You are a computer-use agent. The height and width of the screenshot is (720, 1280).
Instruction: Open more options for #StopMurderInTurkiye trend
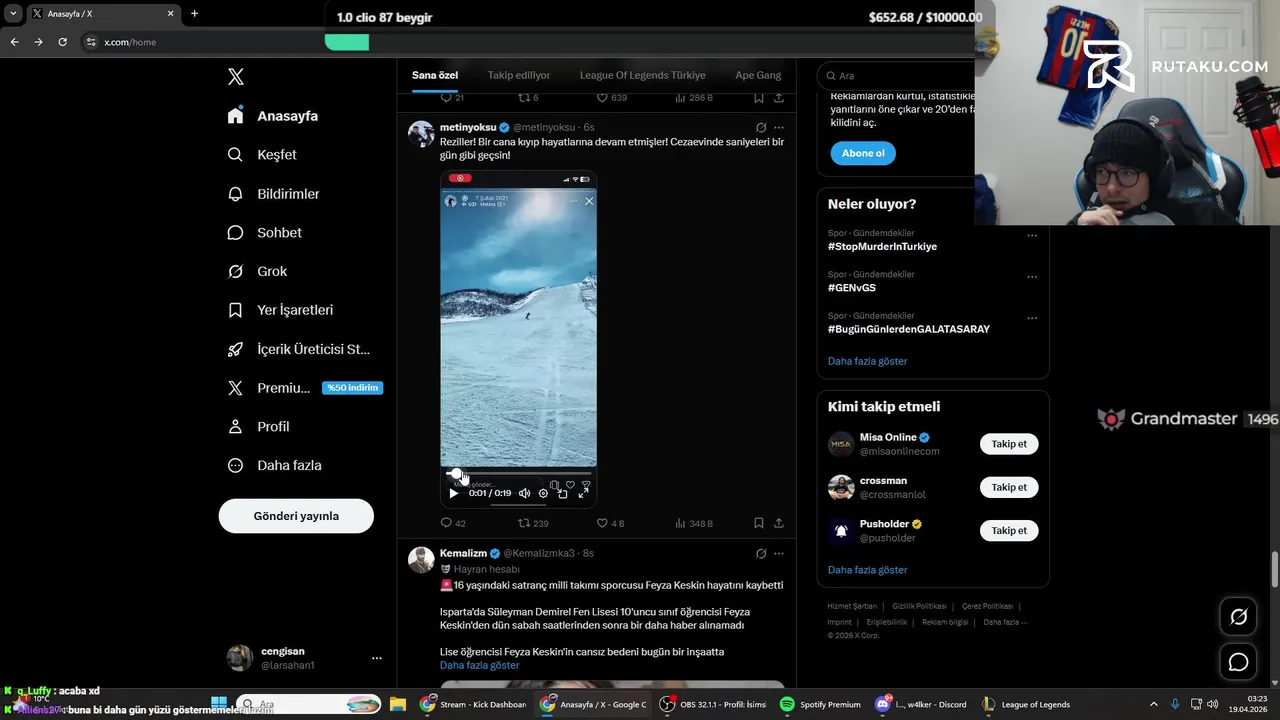click(1032, 236)
